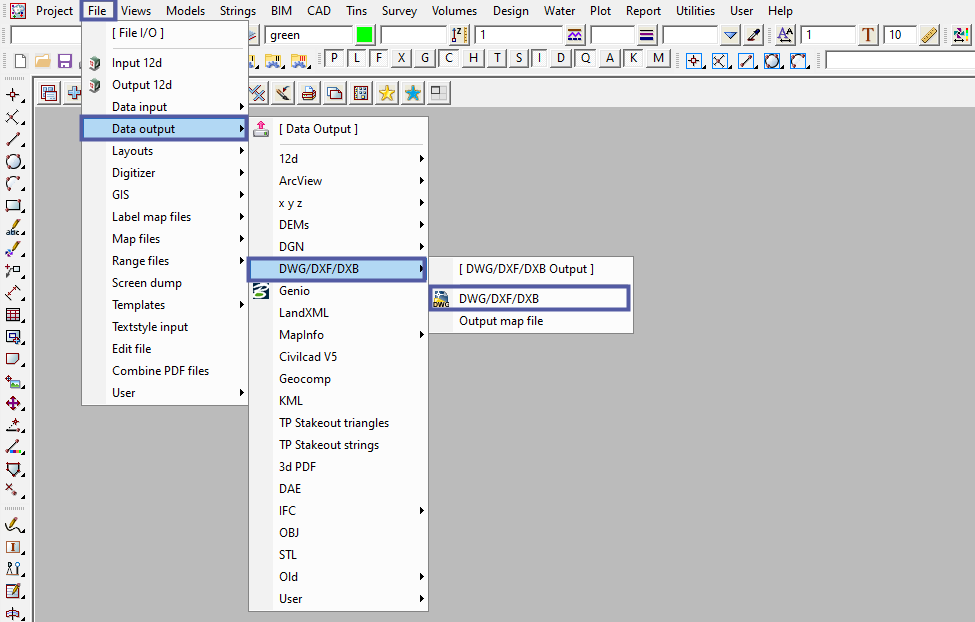This screenshot has height=622, width=975.
Task: Click the green colour swatch
Action: (x=364, y=35)
